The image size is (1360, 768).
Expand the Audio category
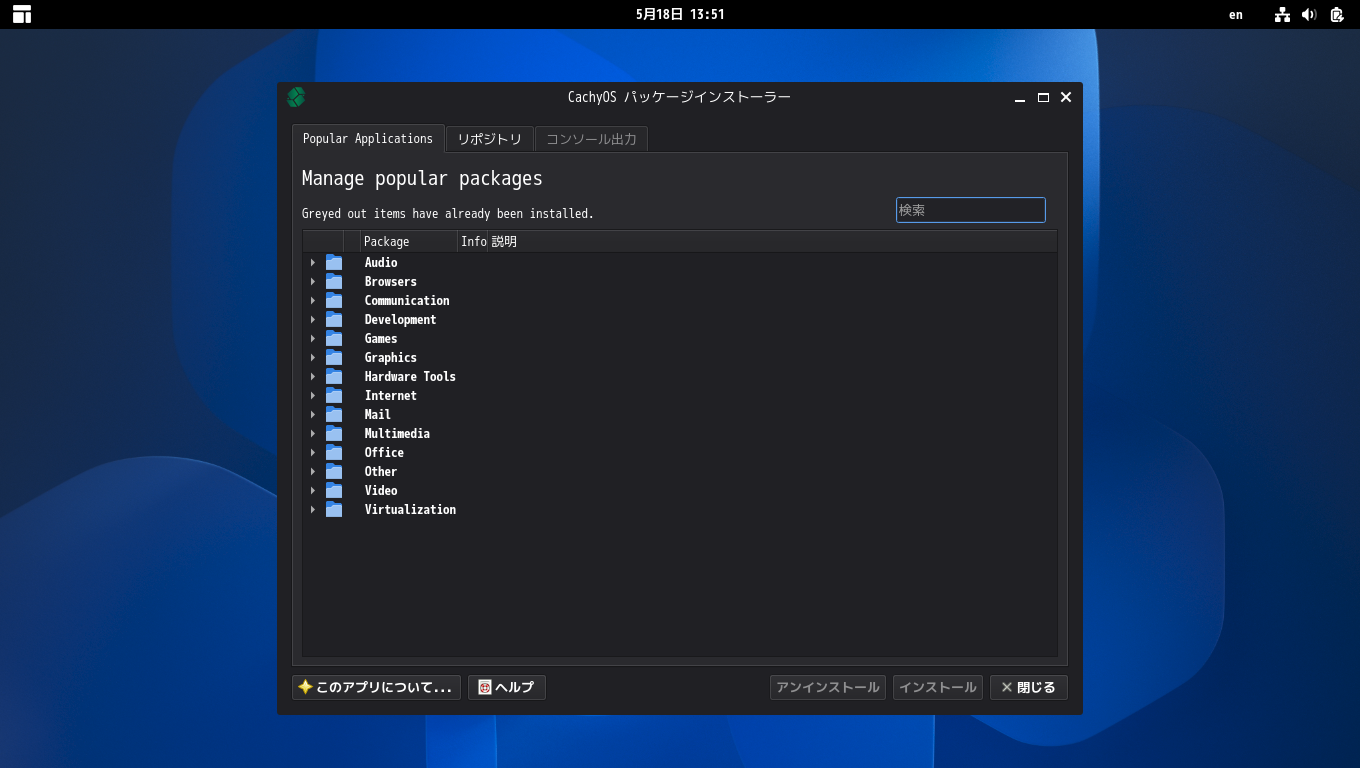point(313,262)
